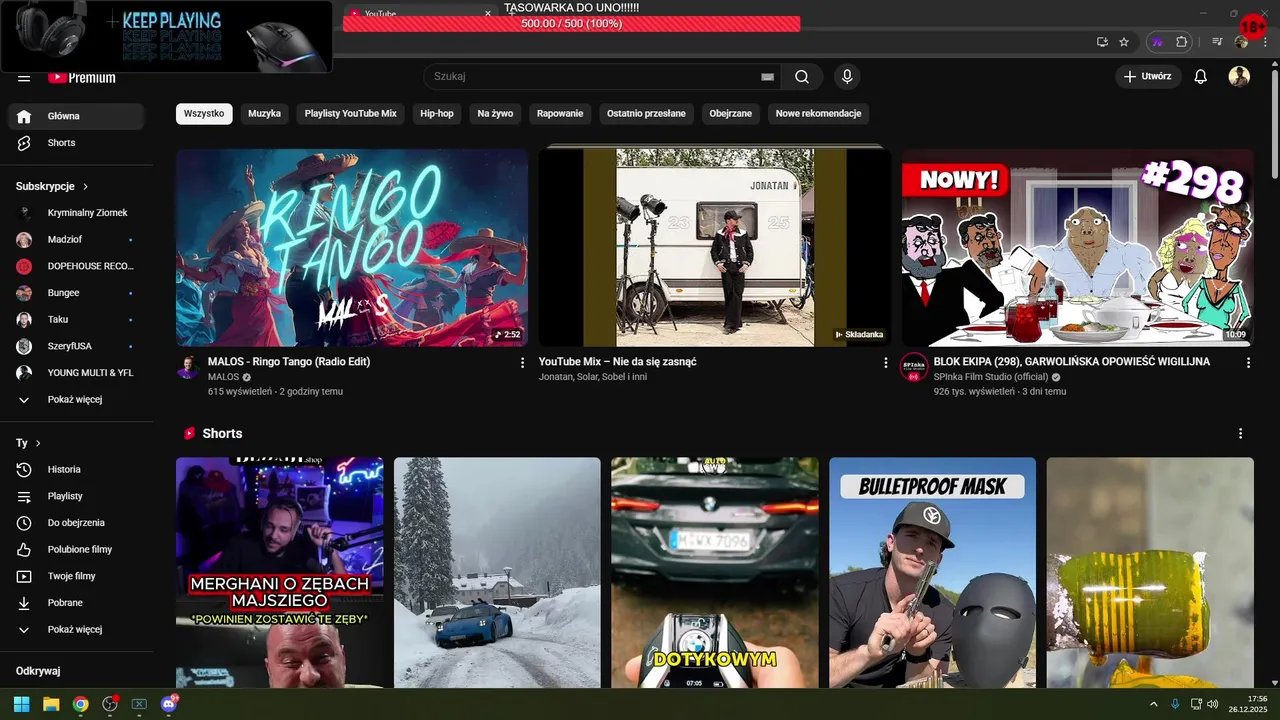Click the purple 7tv extension icon

point(1158,42)
